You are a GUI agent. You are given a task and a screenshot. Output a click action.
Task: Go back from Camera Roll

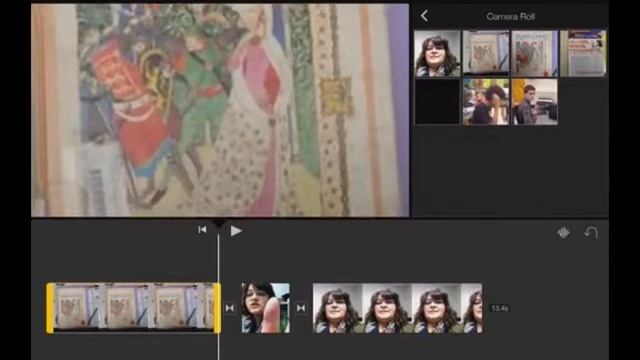[424, 16]
